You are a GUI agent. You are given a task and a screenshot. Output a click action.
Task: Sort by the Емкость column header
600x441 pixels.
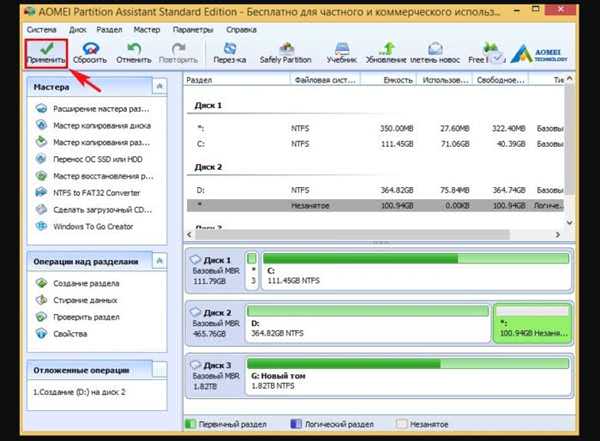[x=388, y=80]
